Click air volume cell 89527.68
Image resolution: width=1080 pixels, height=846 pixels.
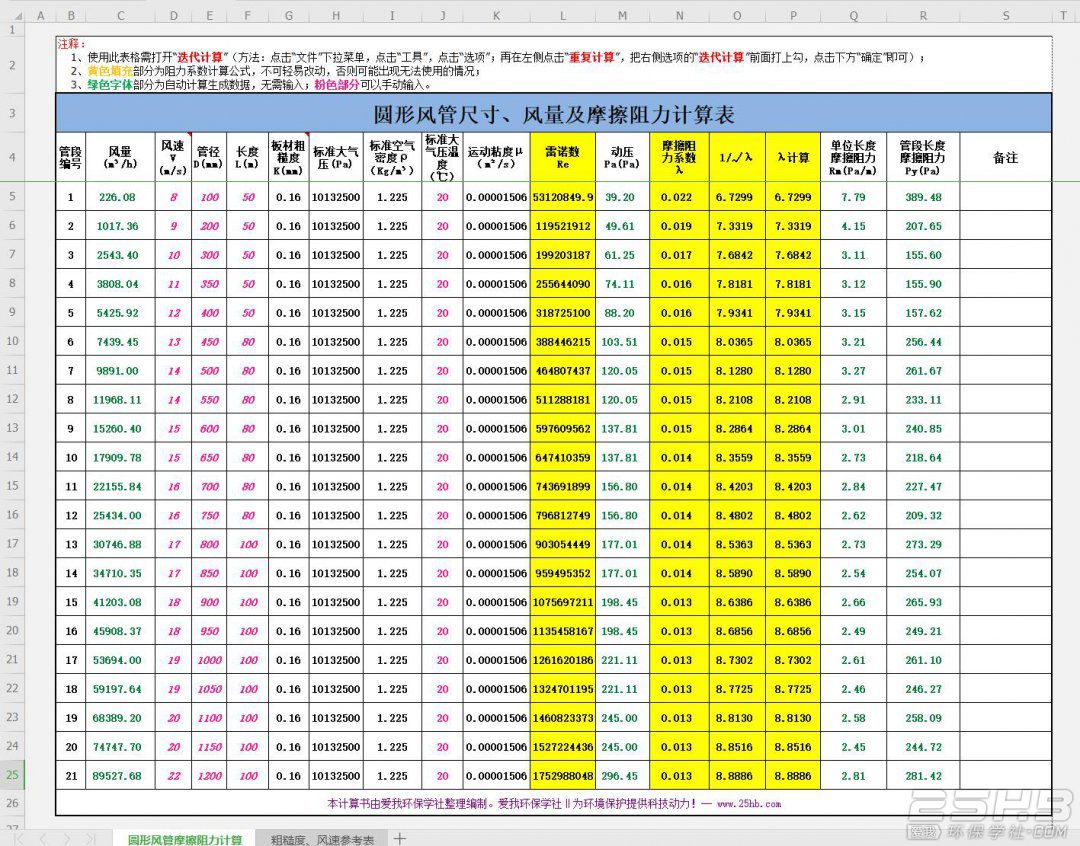tap(121, 776)
